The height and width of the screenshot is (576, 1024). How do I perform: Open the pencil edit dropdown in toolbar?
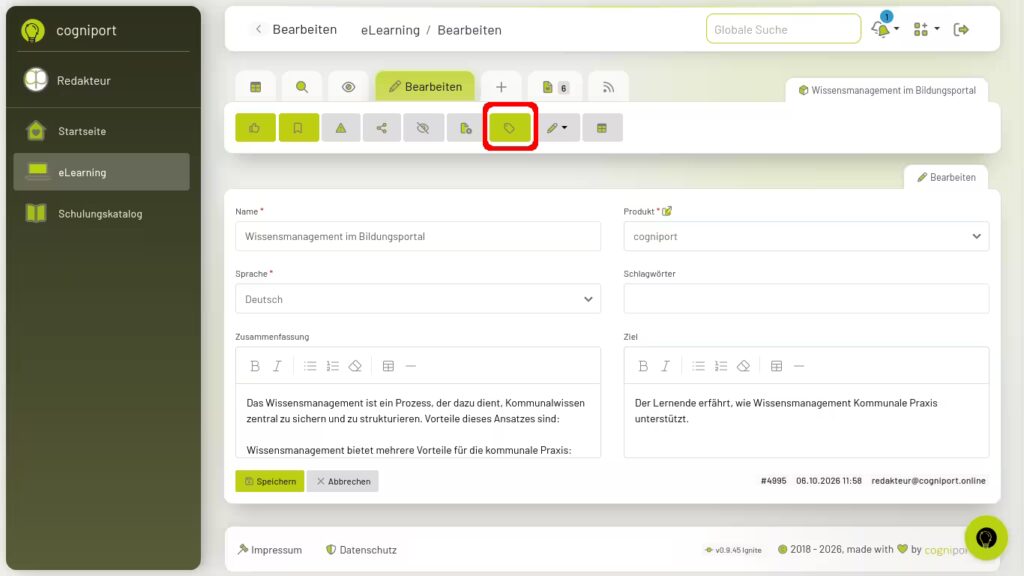[557, 128]
